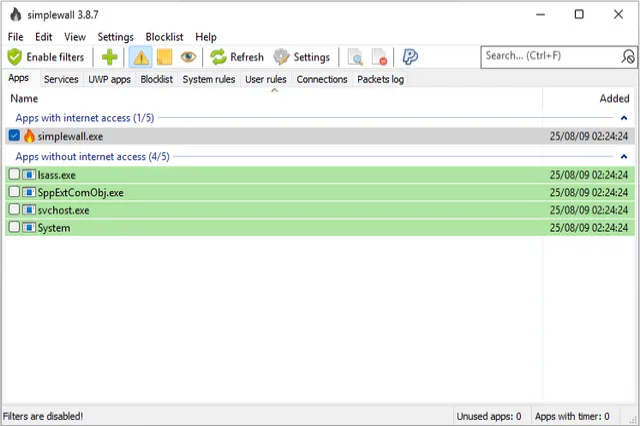Screen dimensions: 640x426
Task: Click the SppExtComObj.exe application icon
Action: (x=29, y=192)
